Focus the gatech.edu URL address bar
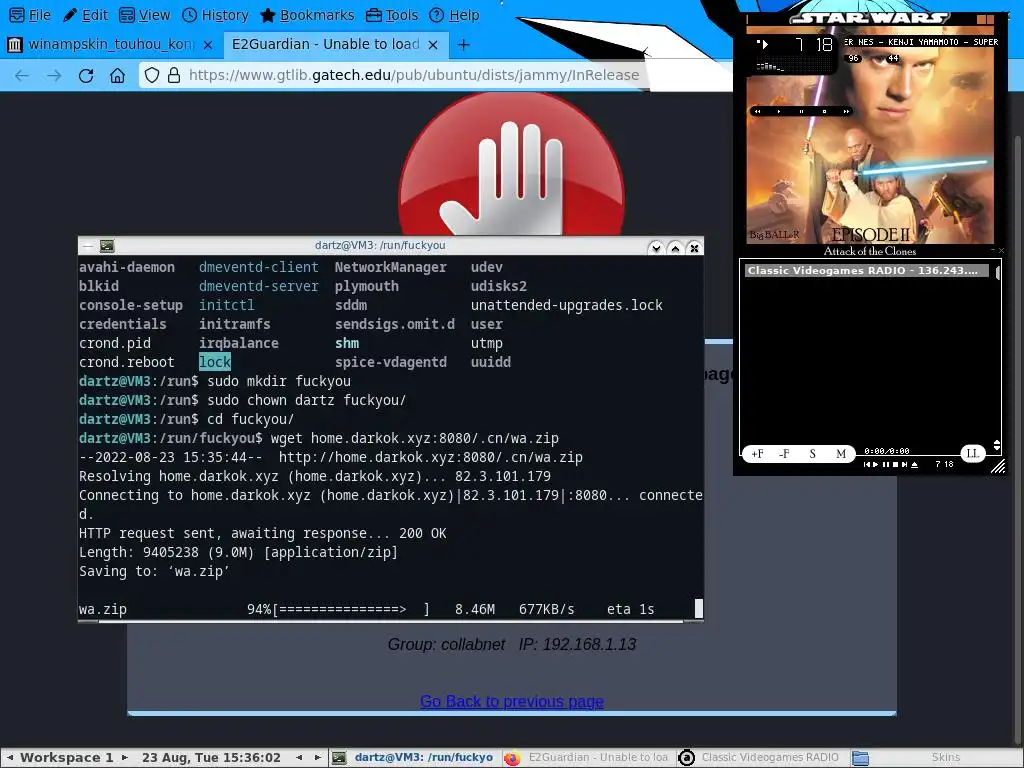The height and width of the screenshot is (768, 1024). [x=413, y=75]
